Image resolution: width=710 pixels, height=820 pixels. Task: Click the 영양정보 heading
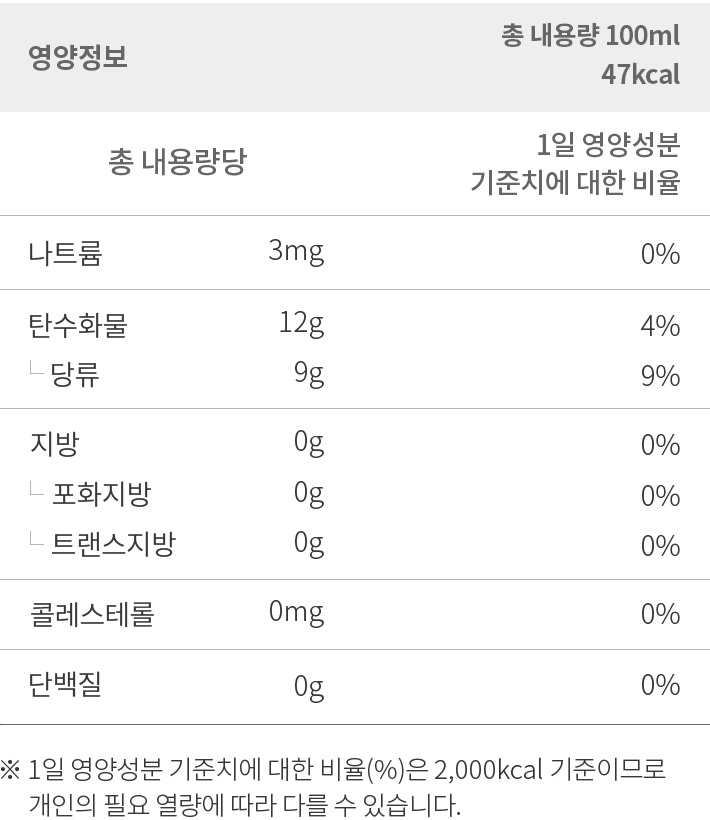[78, 56]
